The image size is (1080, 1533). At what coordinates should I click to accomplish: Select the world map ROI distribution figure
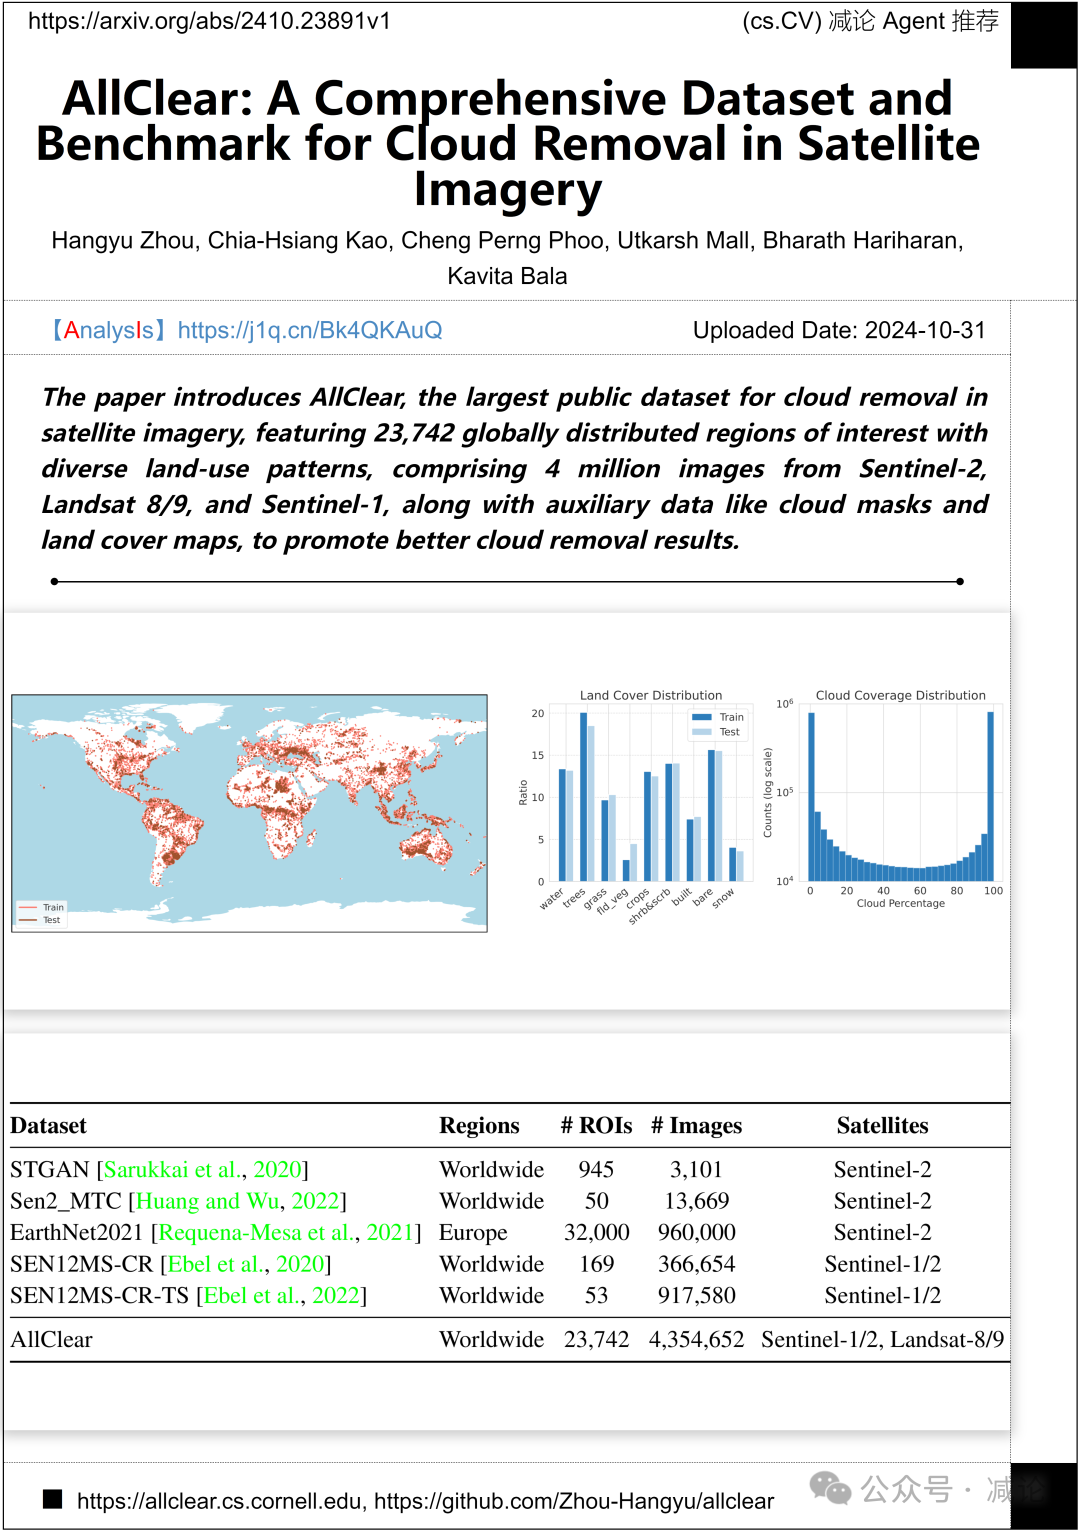[x=250, y=813]
